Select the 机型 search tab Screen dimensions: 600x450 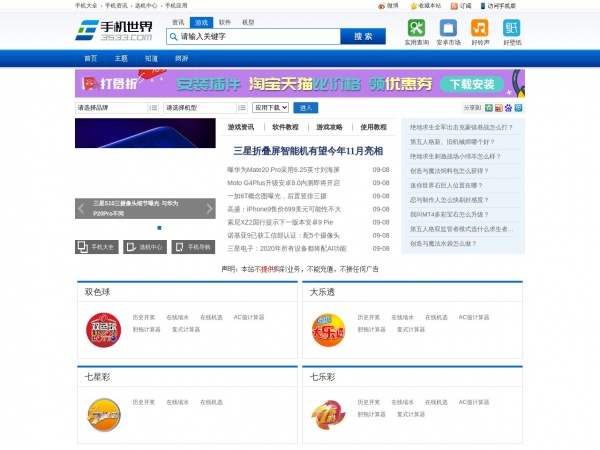pyautogui.click(x=248, y=23)
